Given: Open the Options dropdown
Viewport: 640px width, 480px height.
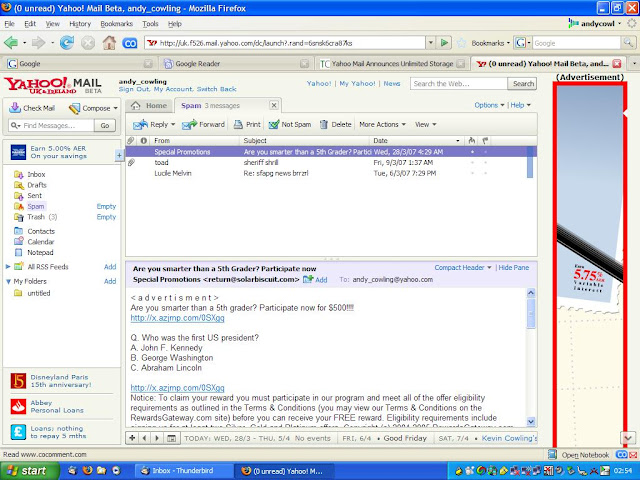Looking at the screenshot, I should pos(489,105).
